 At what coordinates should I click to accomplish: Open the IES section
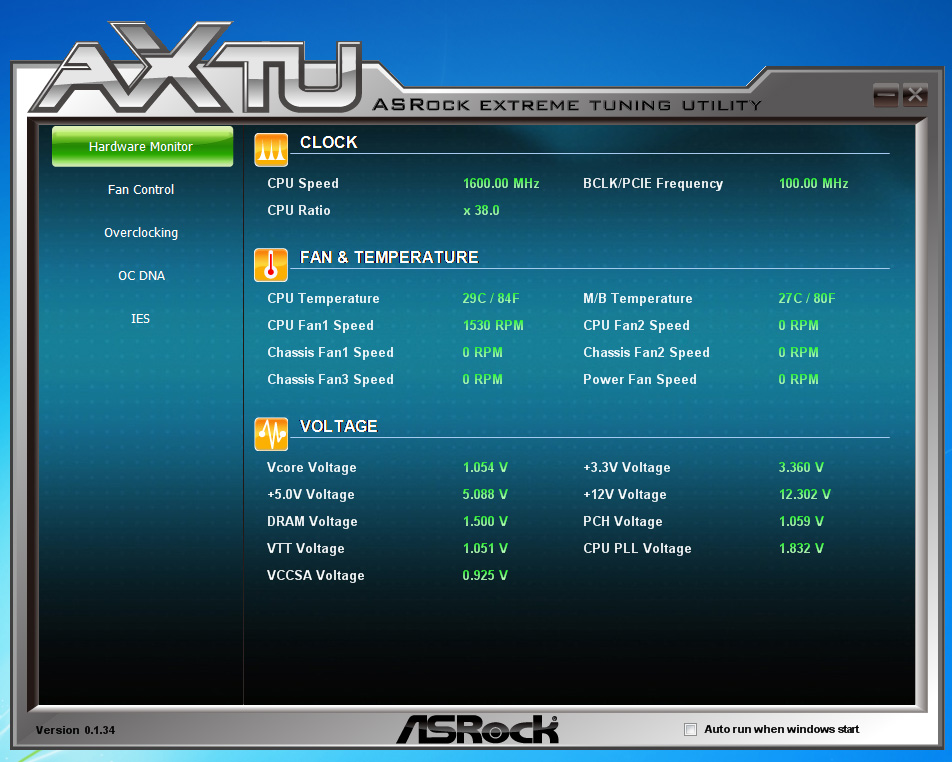pos(140,319)
